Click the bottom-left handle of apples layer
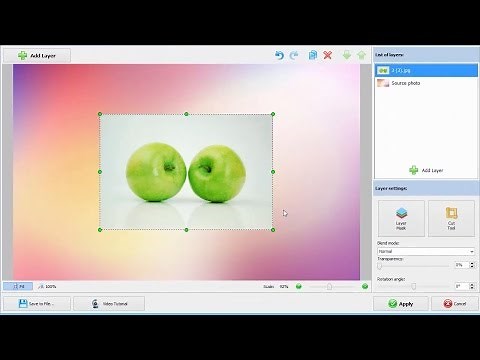The image size is (480, 360). click(x=100, y=230)
